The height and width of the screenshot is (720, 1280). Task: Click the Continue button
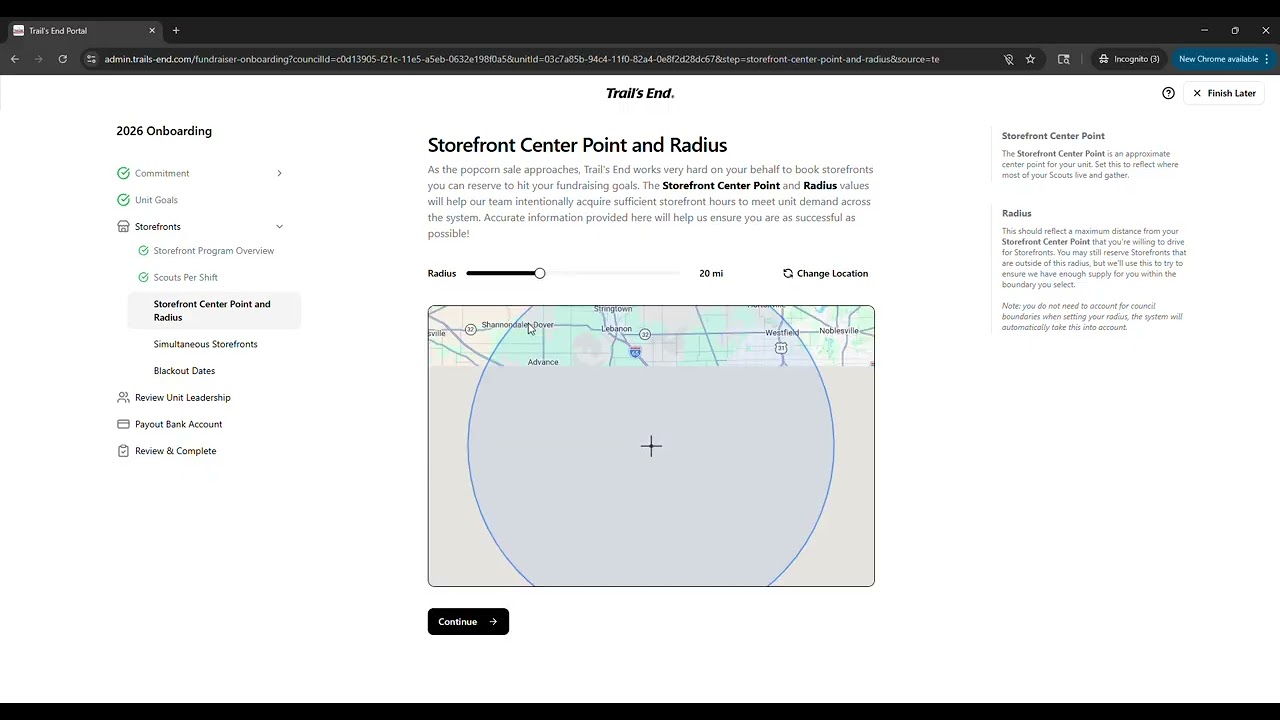pos(468,622)
